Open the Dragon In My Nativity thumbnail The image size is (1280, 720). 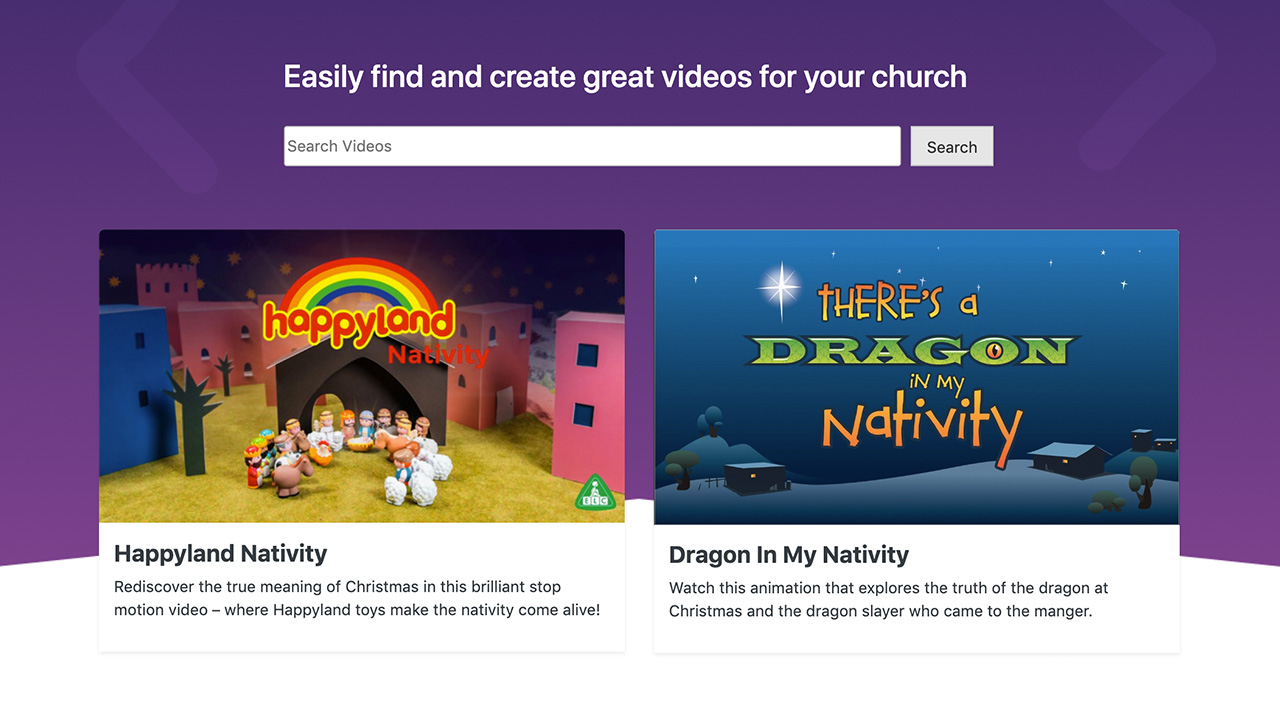click(x=917, y=377)
